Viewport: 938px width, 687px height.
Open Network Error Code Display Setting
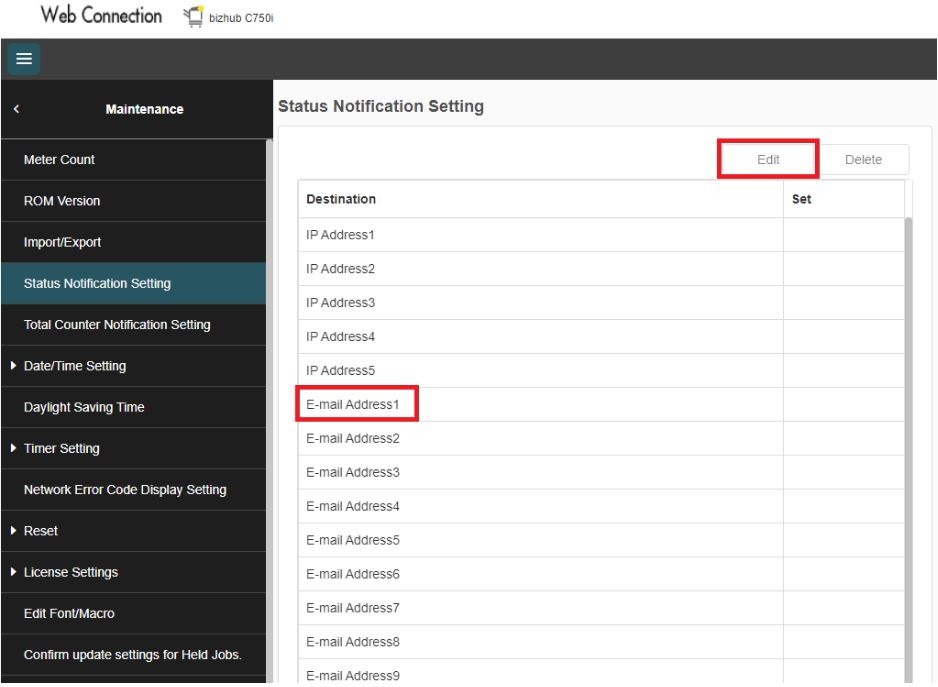coord(124,490)
